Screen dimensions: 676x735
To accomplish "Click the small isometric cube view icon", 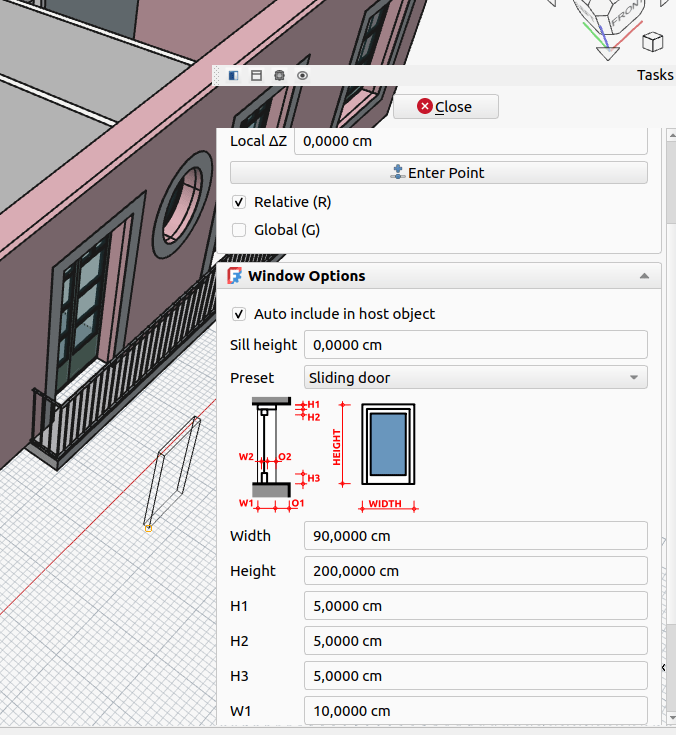I will pyautogui.click(x=652, y=41).
